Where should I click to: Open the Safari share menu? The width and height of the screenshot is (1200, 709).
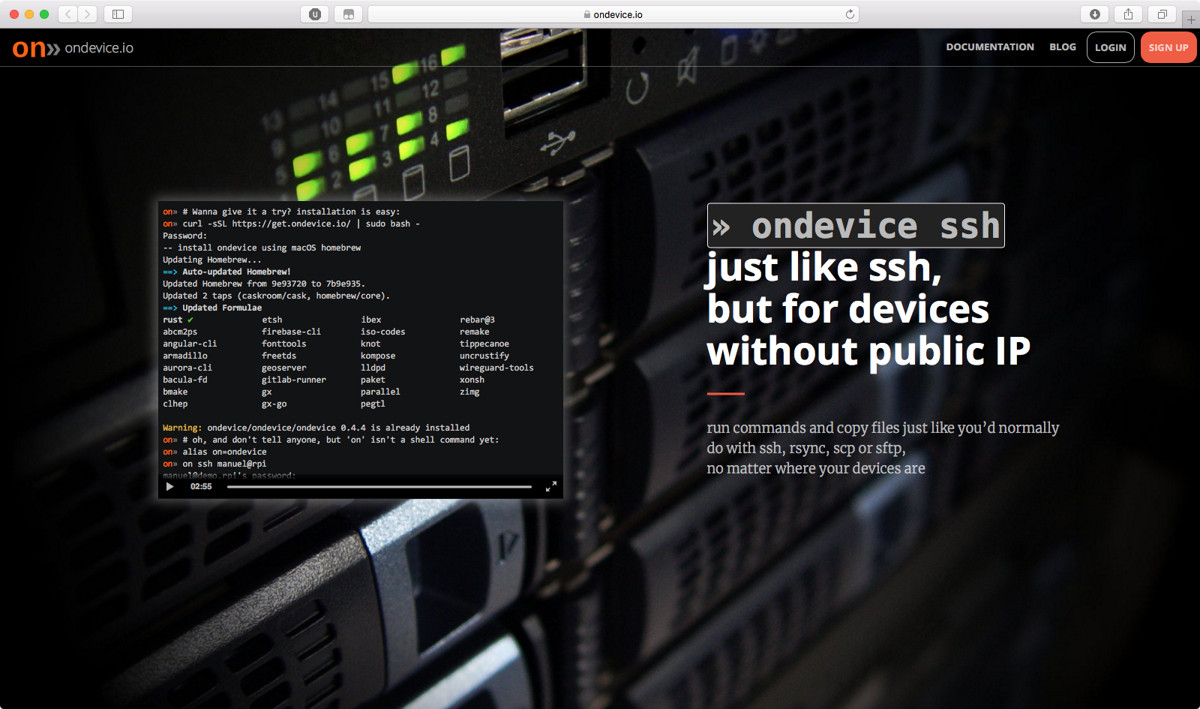click(1128, 14)
